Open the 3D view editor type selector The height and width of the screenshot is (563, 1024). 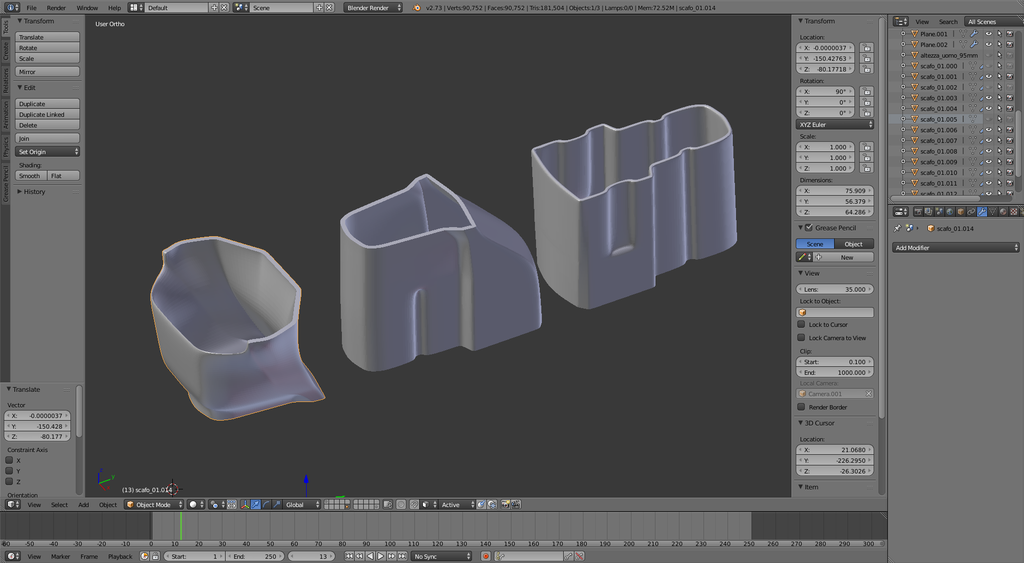coord(13,504)
